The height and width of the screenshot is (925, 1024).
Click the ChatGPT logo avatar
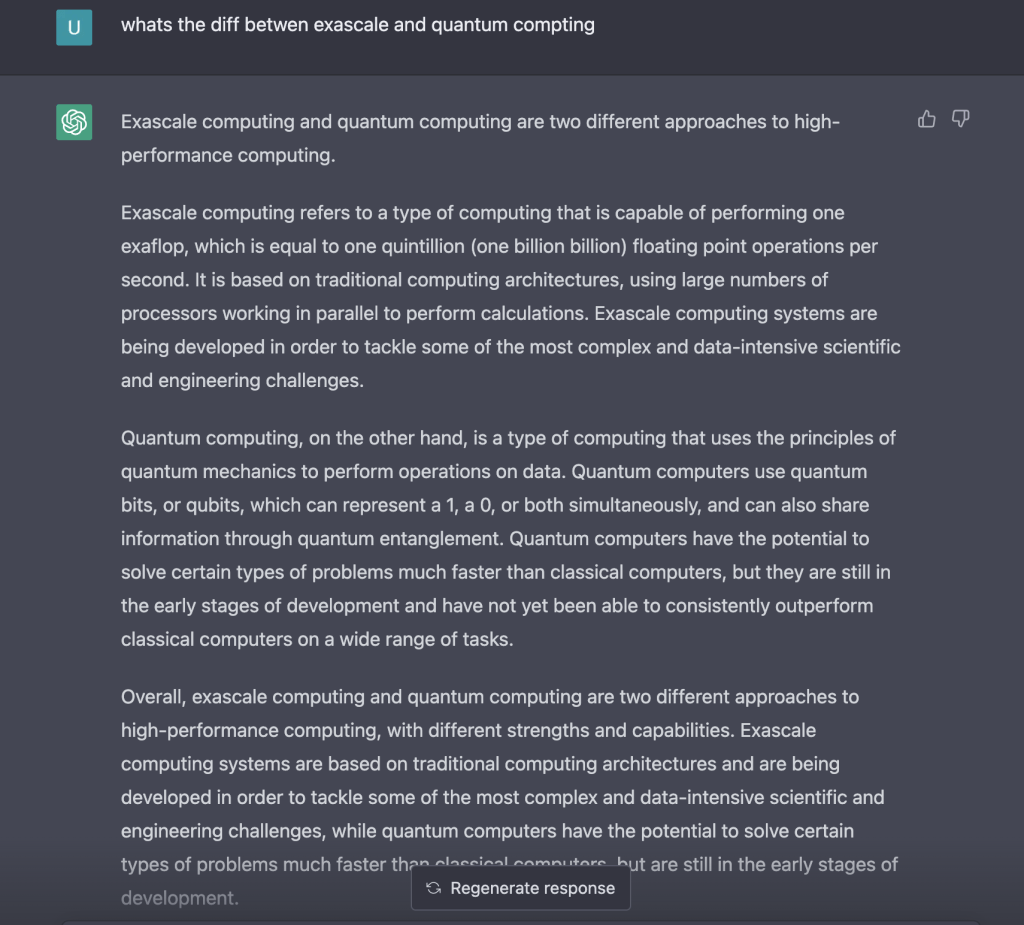(x=74, y=123)
